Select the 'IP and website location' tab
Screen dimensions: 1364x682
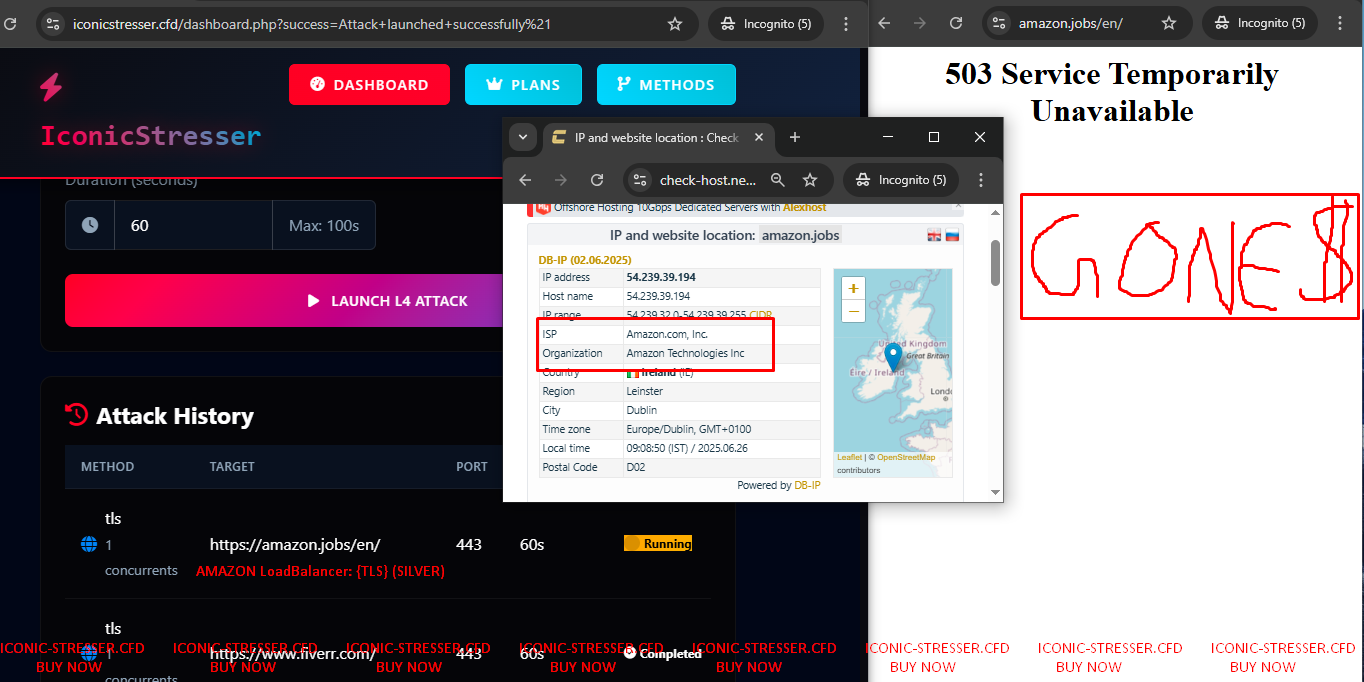click(x=656, y=138)
